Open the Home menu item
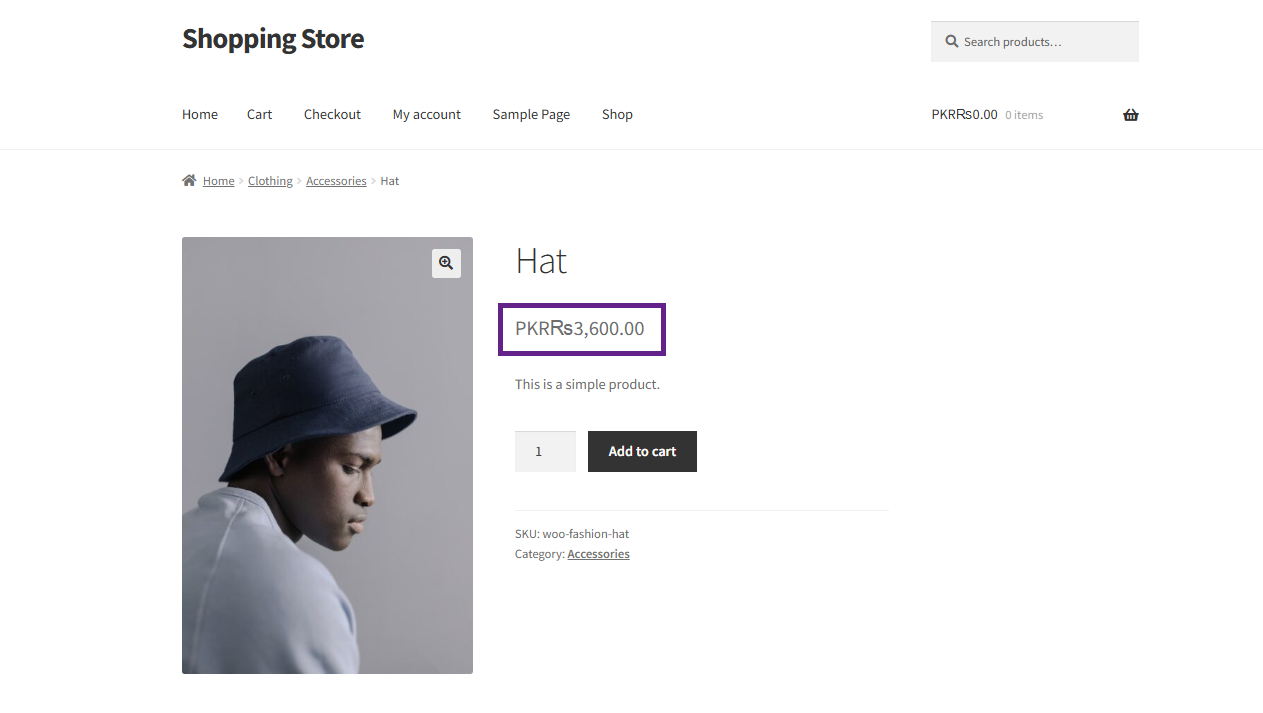Screen dimensions: 1263x713 click(200, 114)
